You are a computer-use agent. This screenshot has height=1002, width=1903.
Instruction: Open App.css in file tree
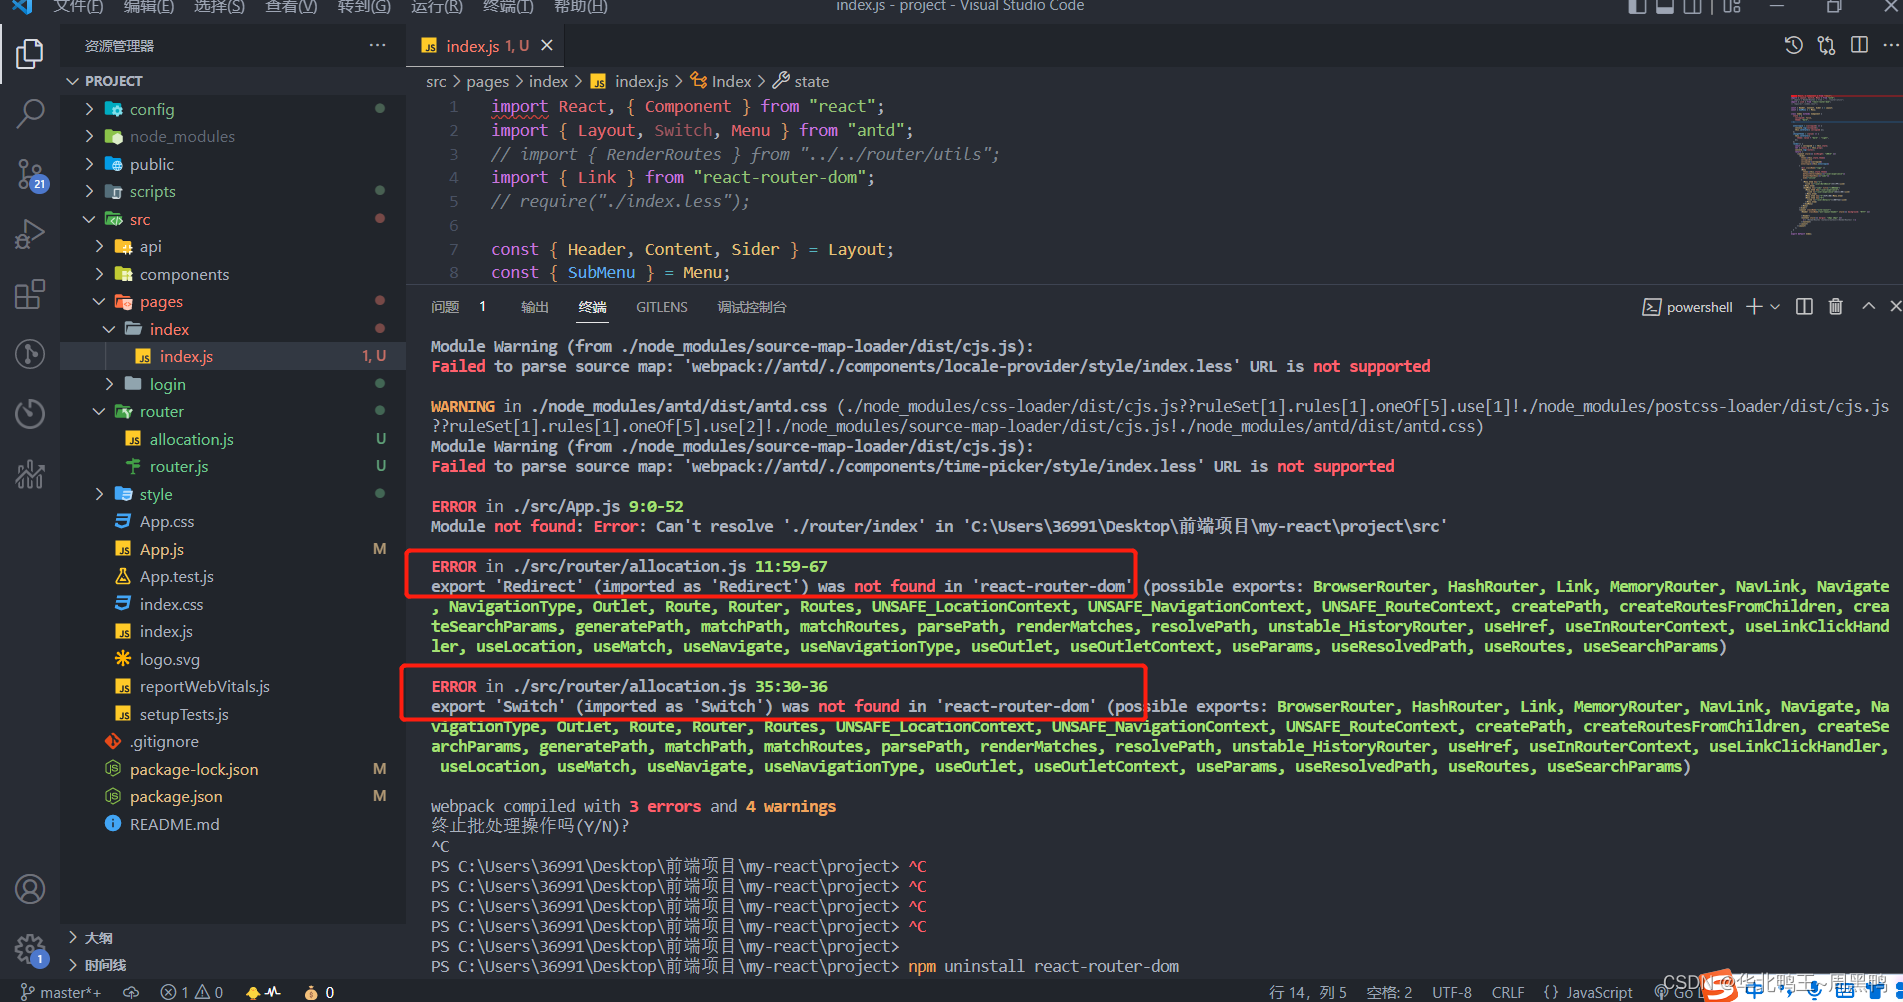(232, 521)
